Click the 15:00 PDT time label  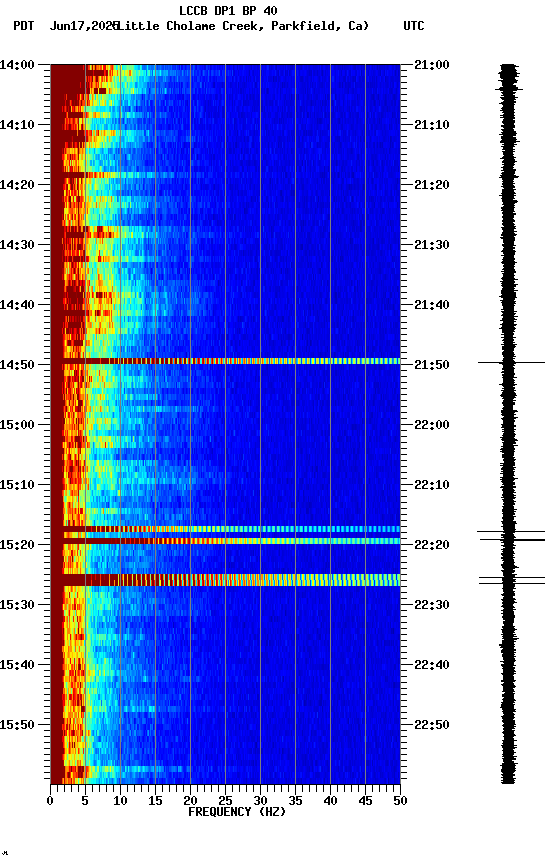[17, 425]
